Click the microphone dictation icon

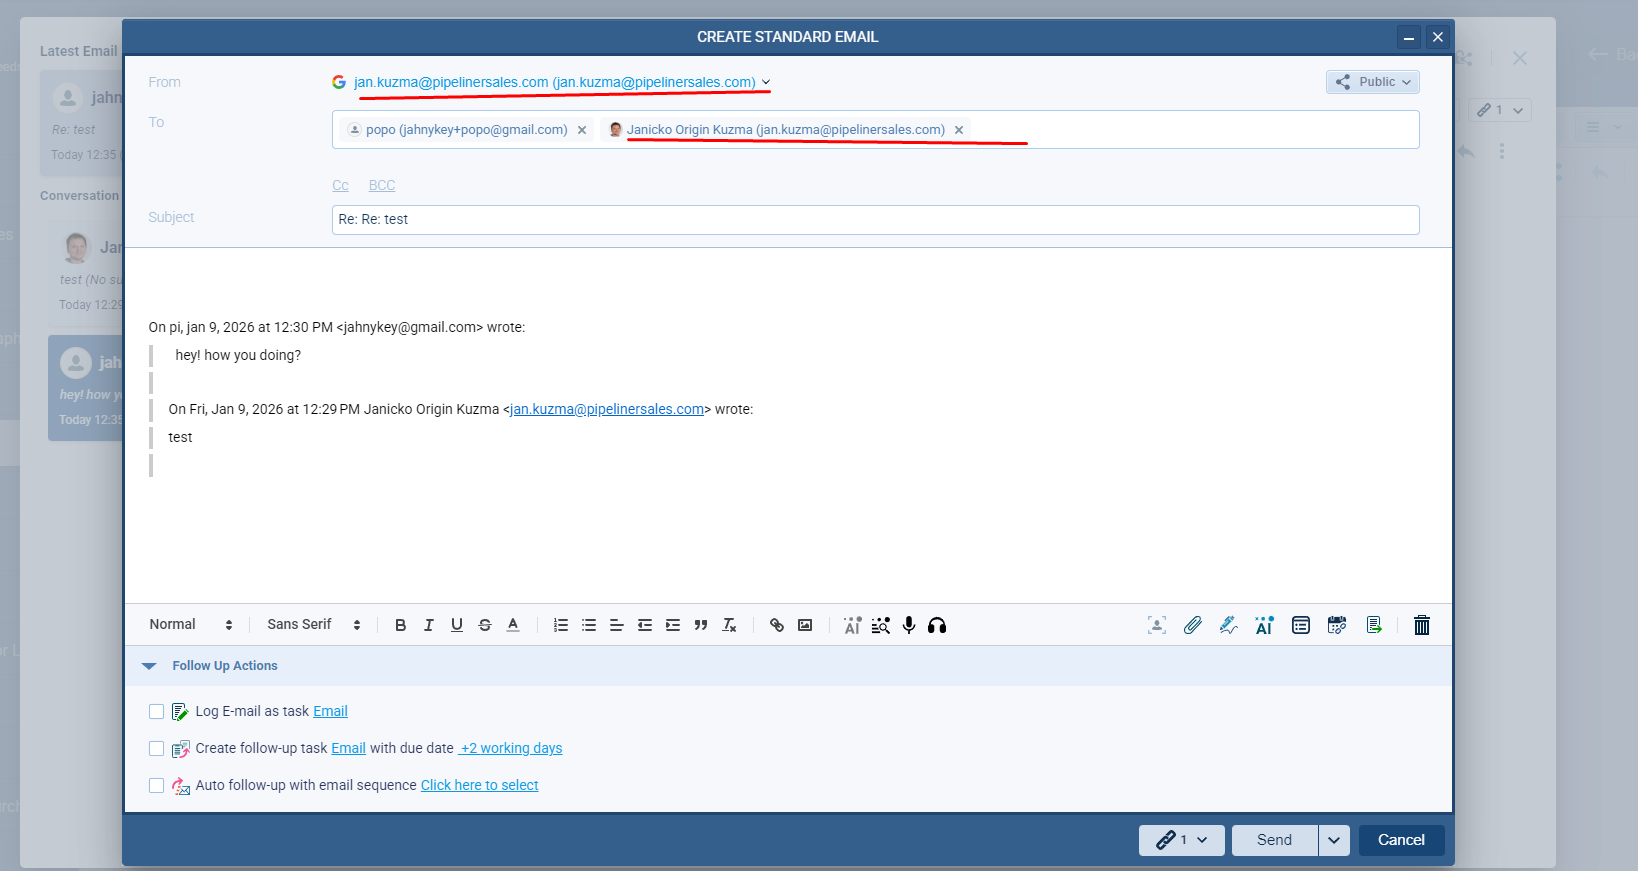908,625
